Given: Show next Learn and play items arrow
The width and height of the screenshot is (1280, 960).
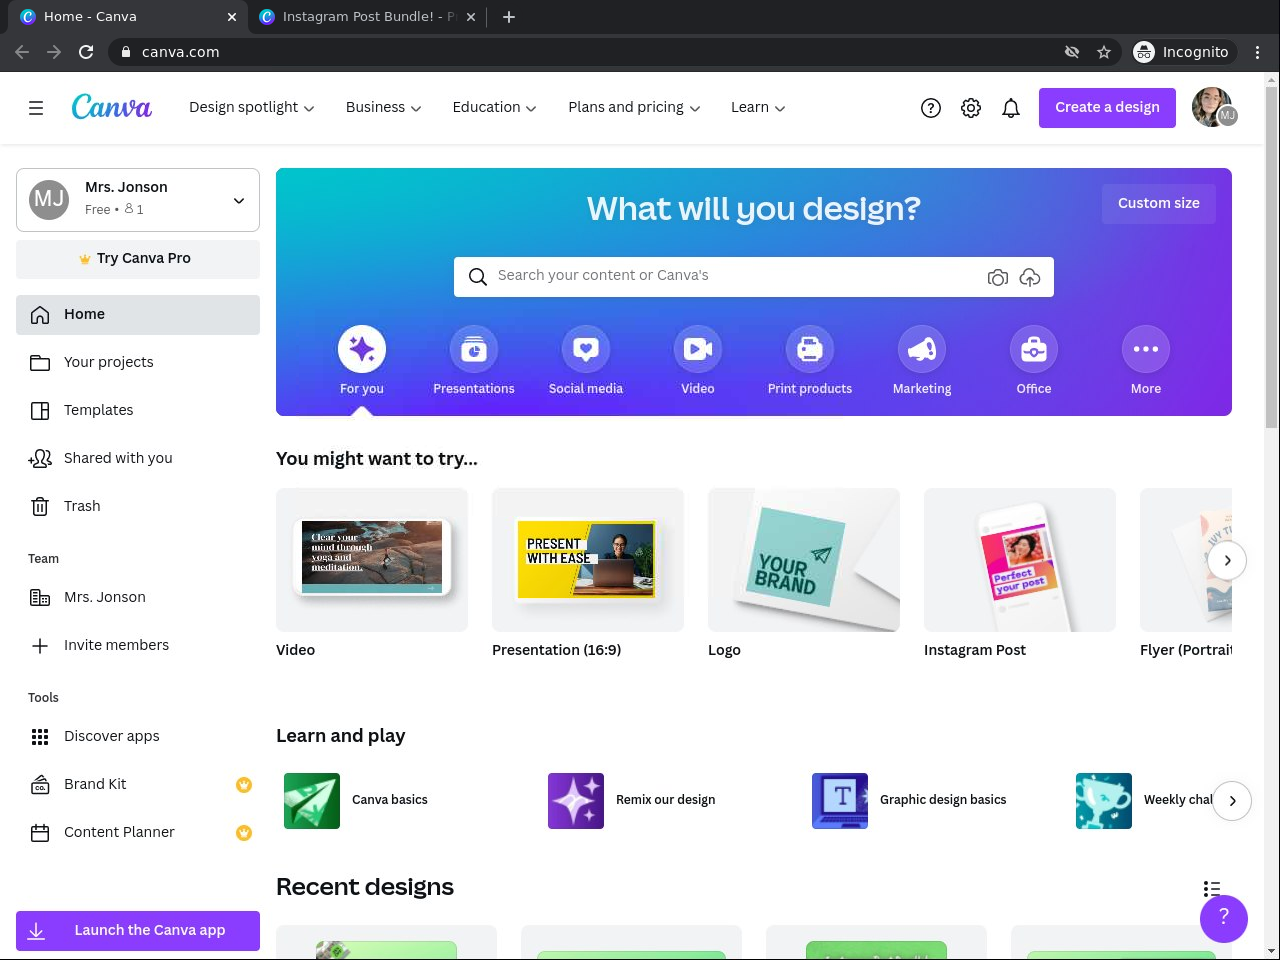Looking at the screenshot, I should (x=1232, y=801).
